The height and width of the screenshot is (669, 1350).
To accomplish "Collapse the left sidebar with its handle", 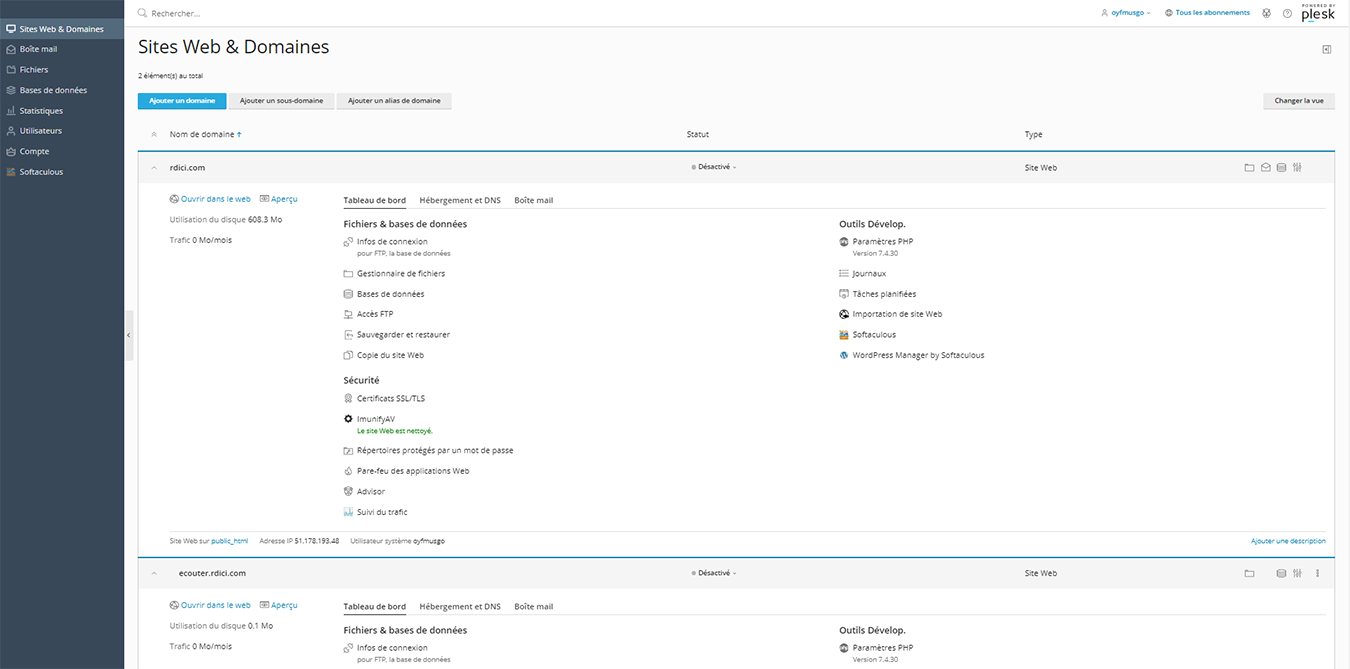I will click(128, 335).
